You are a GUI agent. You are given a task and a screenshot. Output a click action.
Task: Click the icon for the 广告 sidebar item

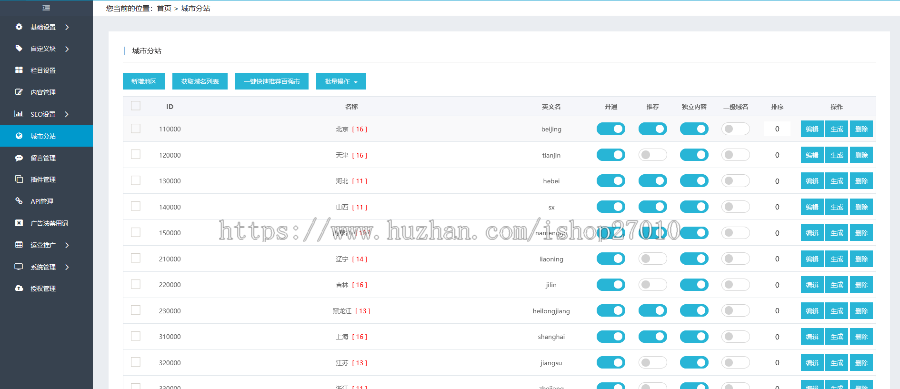pyautogui.click(x=19, y=223)
